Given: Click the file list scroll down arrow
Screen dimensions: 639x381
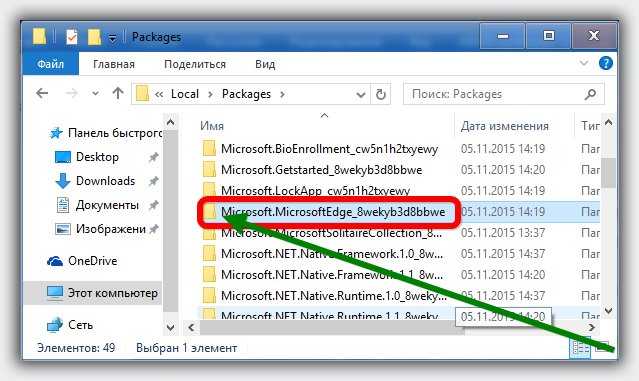Looking at the screenshot, I should 608,311.
